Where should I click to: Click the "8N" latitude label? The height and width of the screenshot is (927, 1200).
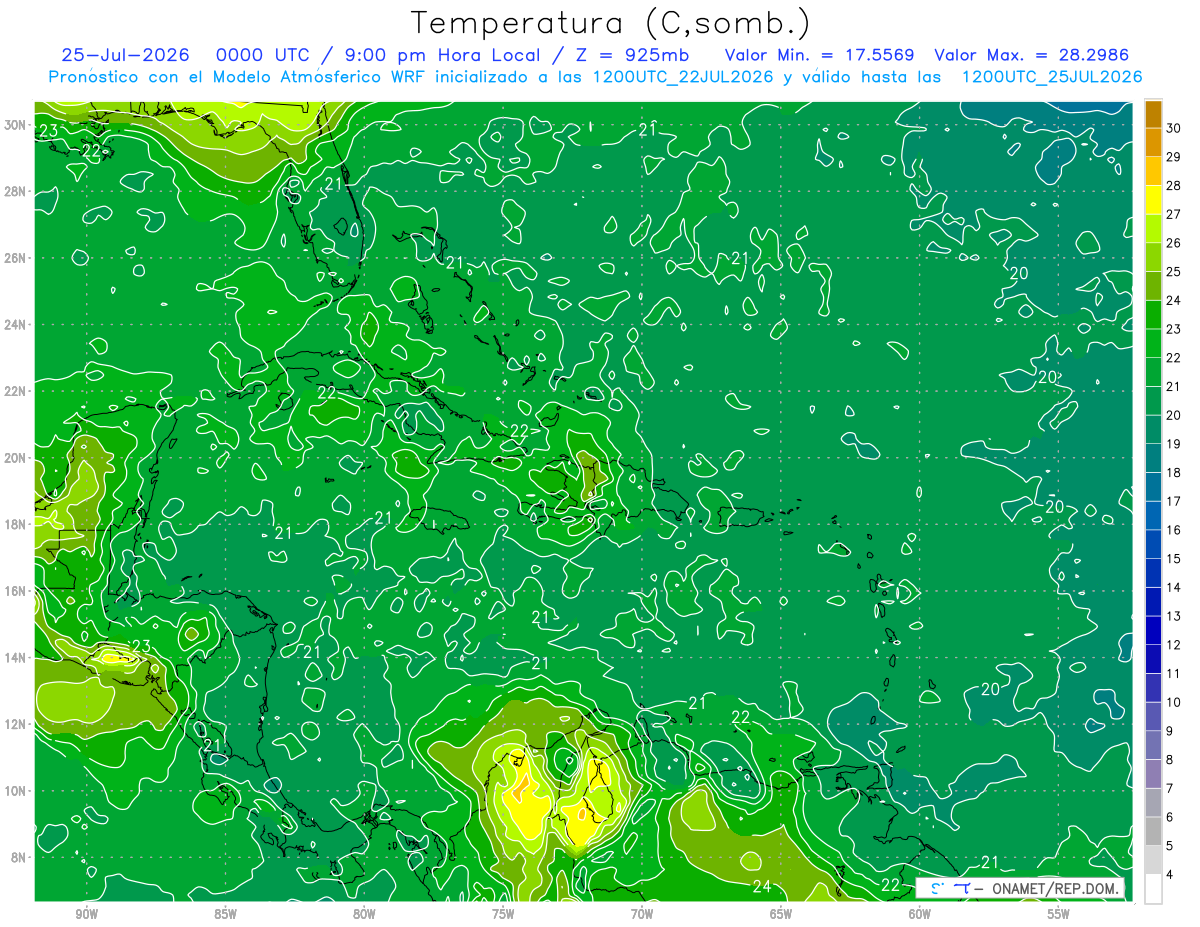(x=19, y=858)
